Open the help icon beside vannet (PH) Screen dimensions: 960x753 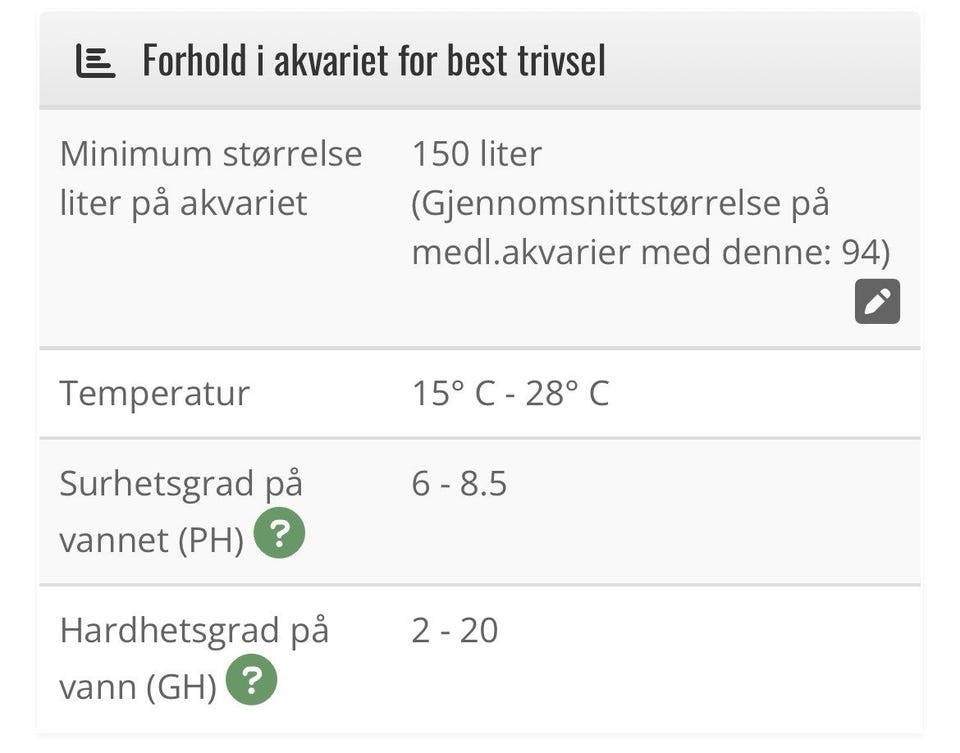[279, 535]
